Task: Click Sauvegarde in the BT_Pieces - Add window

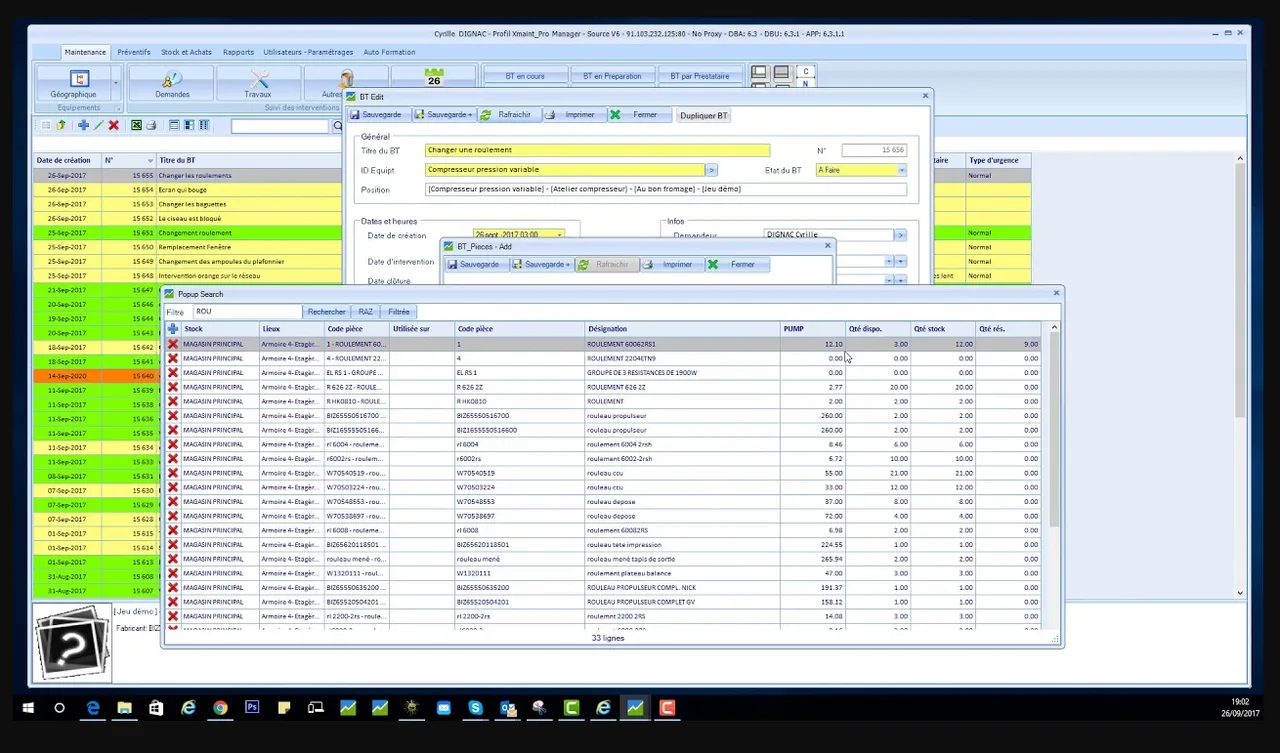Action: click(478, 265)
